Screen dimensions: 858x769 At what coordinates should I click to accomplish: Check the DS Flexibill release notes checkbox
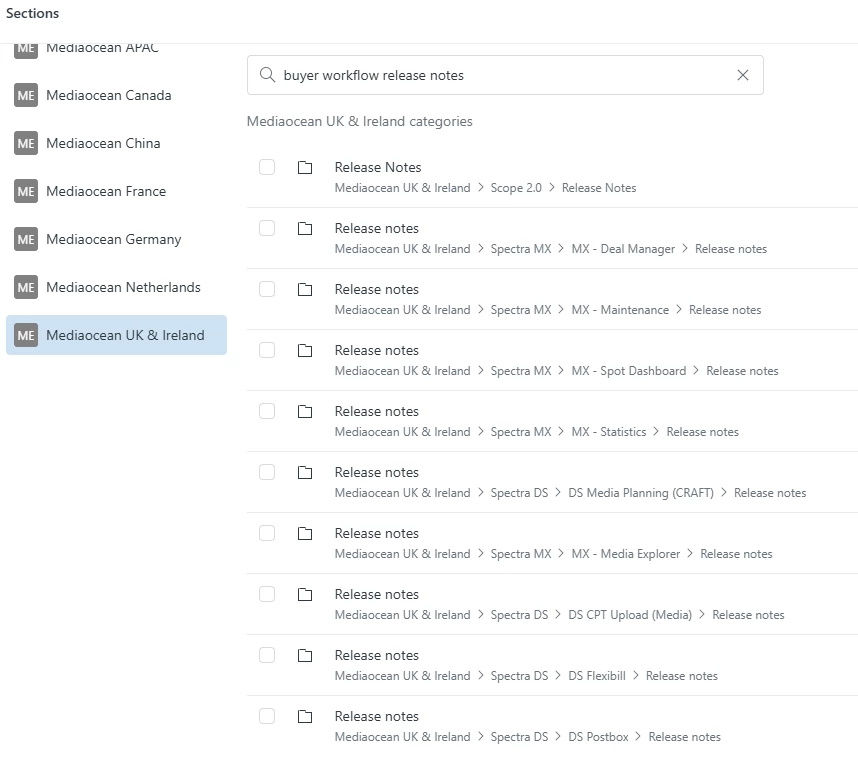tap(267, 655)
